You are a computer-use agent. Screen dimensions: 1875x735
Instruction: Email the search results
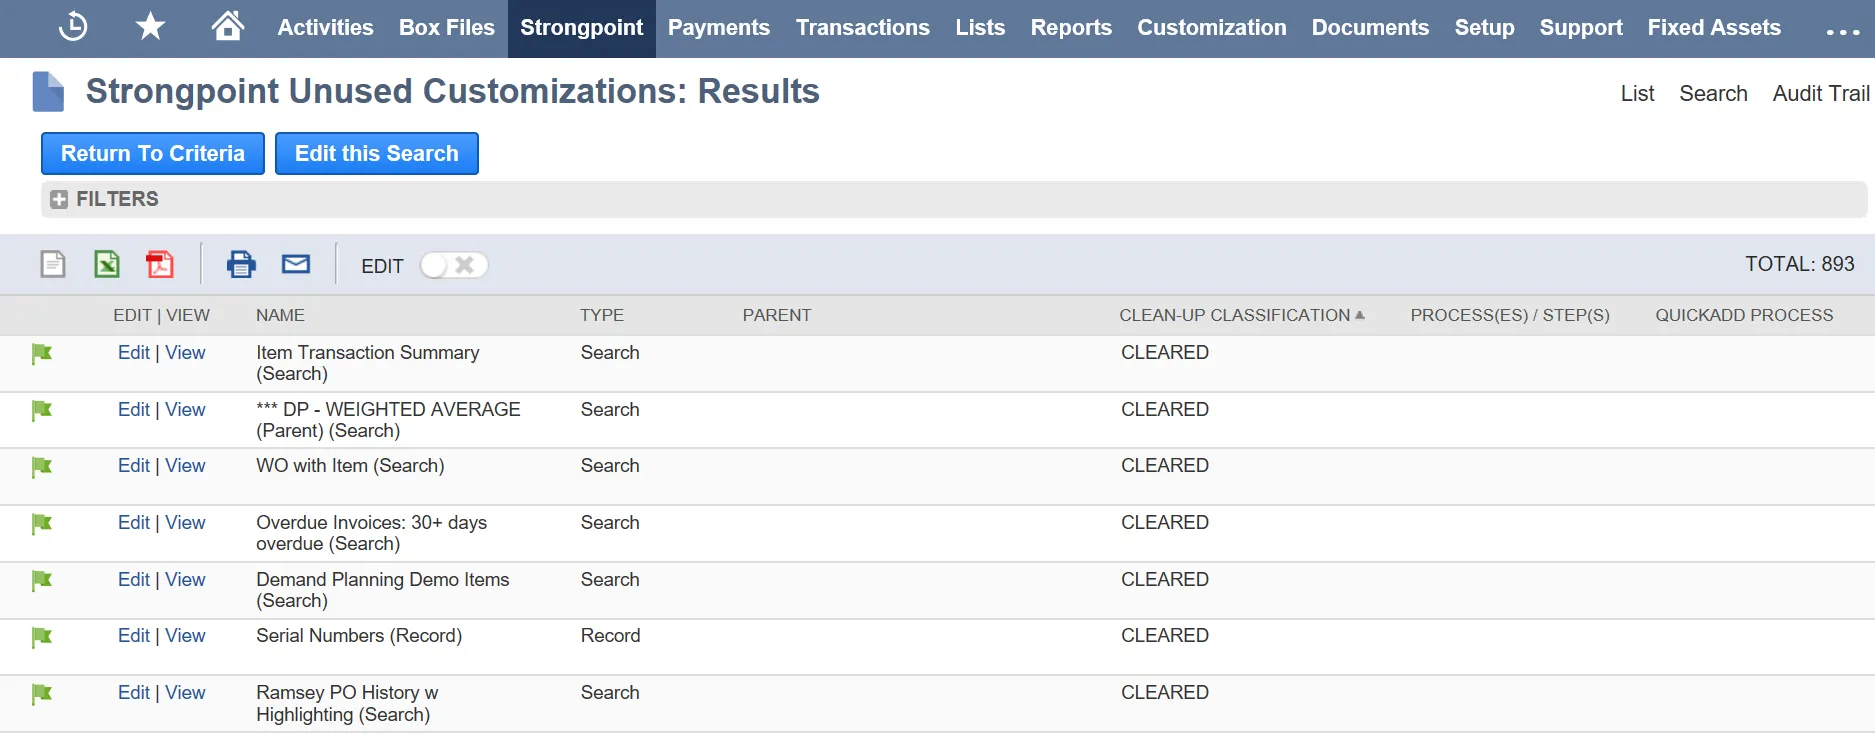[x=296, y=264]
